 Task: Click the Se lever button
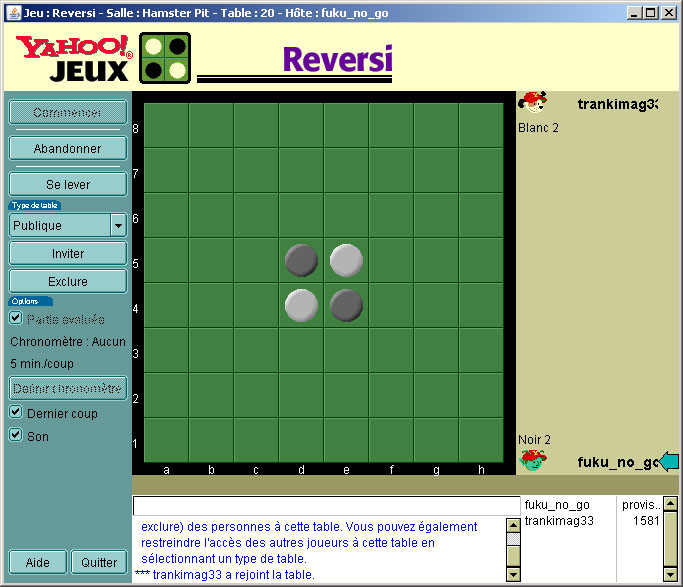[68, 185]
